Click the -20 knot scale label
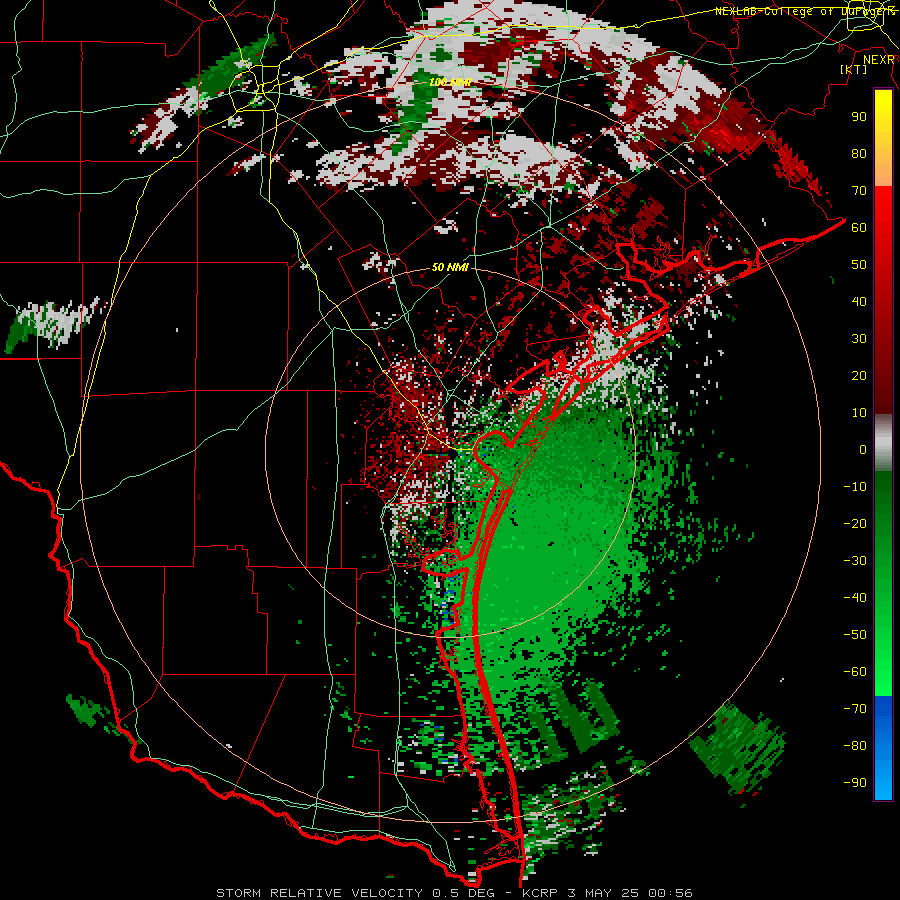This screenshot has width=900, height=900. click(x=855, y=523)
